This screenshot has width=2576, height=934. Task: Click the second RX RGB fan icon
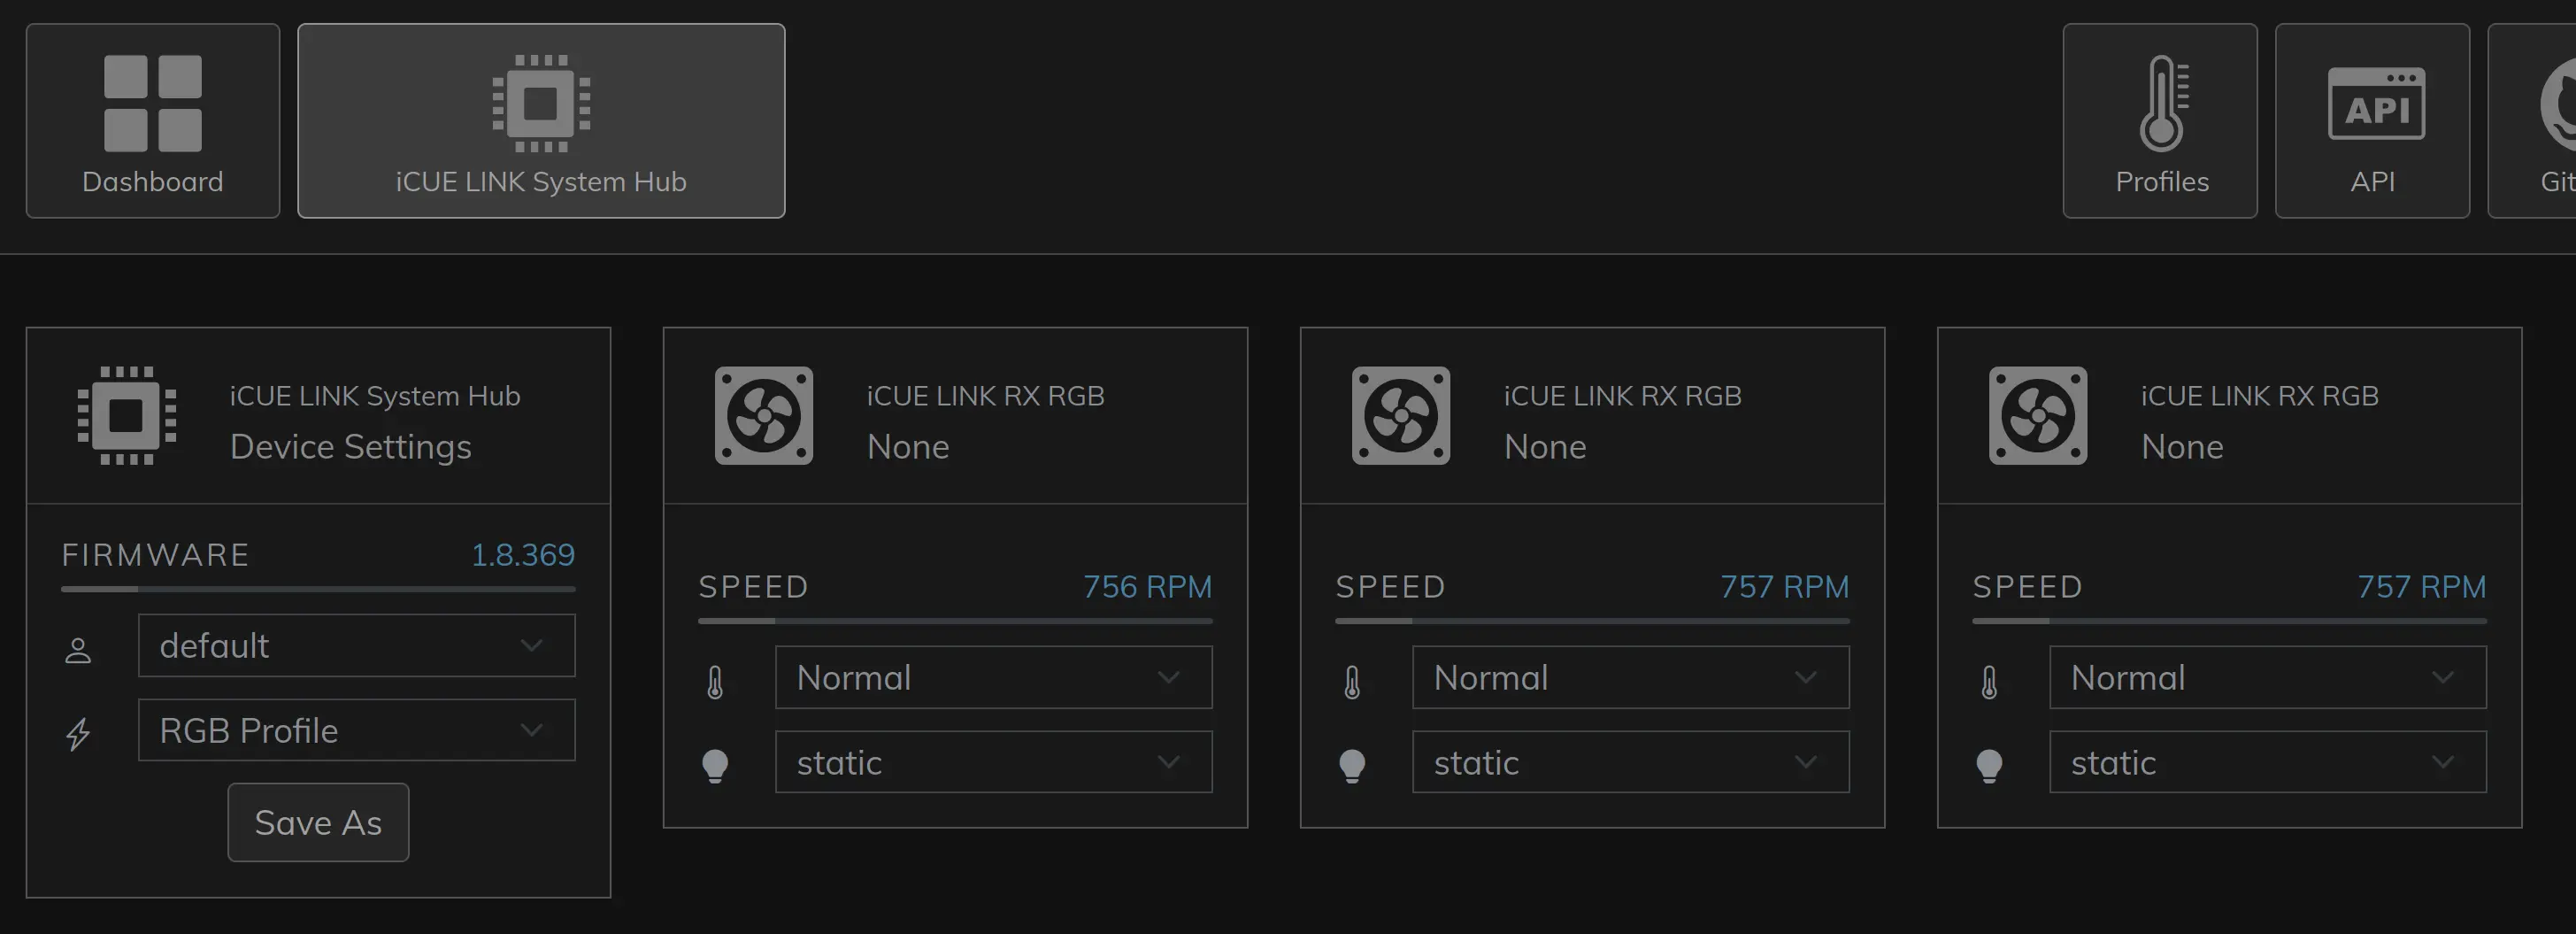(1401, 415)
